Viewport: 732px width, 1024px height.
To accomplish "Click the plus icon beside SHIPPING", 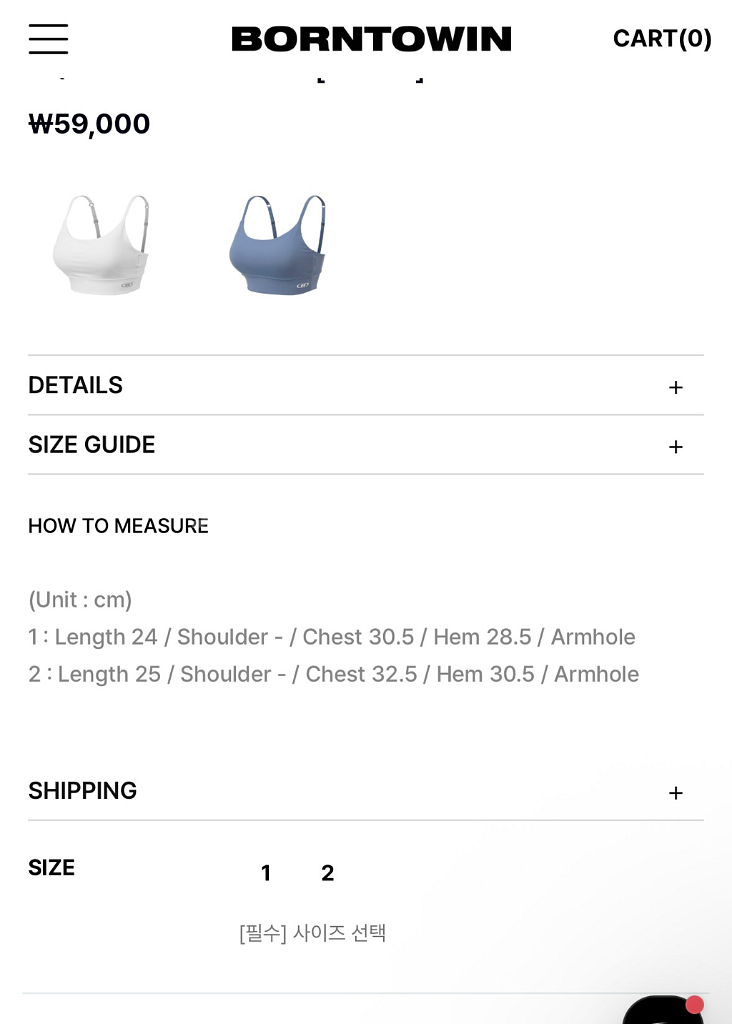I will tap(676, 792).
